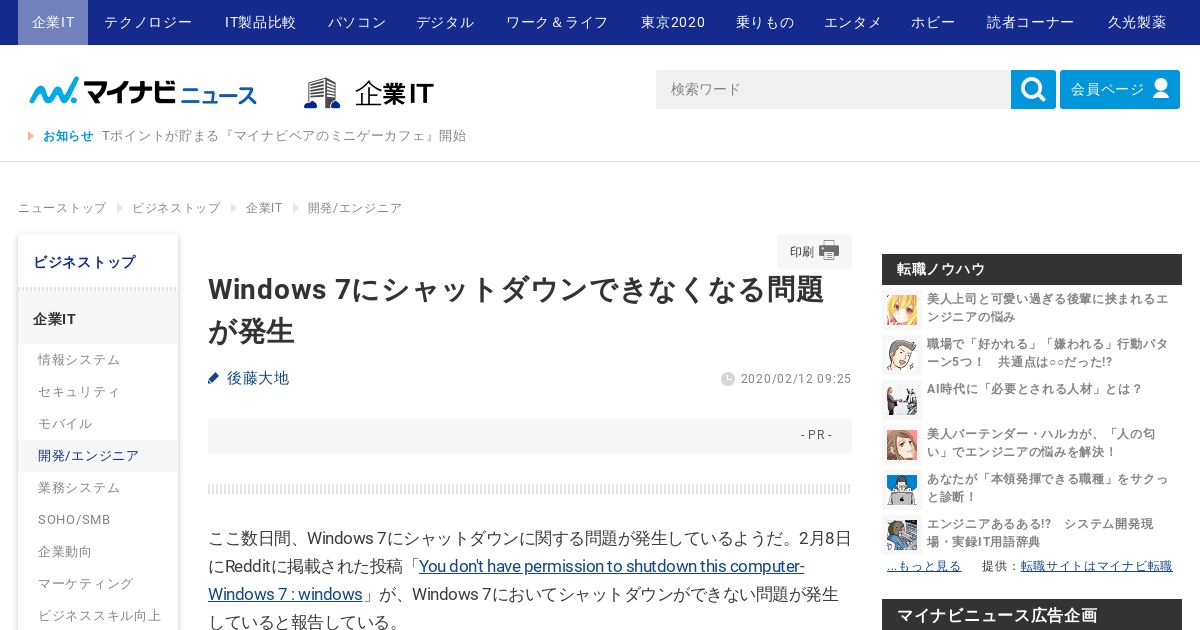
Task: Open the Reddit post link about shutdown permission
Action: (506, 580)
